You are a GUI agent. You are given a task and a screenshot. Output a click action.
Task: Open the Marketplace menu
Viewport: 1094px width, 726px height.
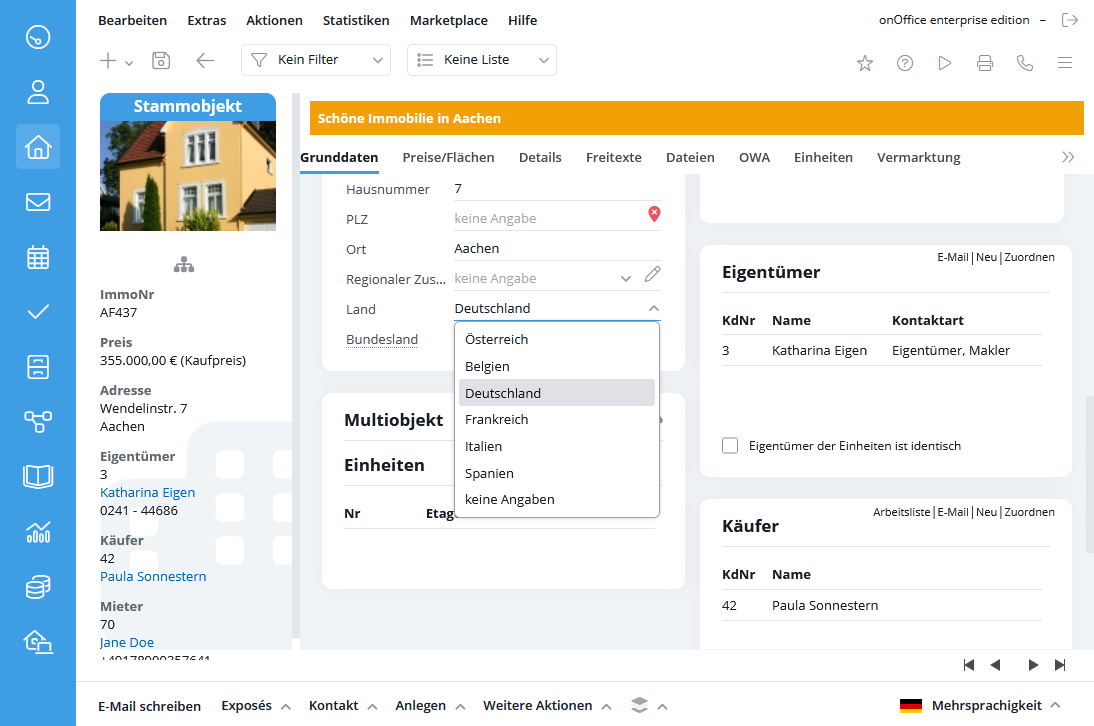pyautogui.click(x=449, y=21)
